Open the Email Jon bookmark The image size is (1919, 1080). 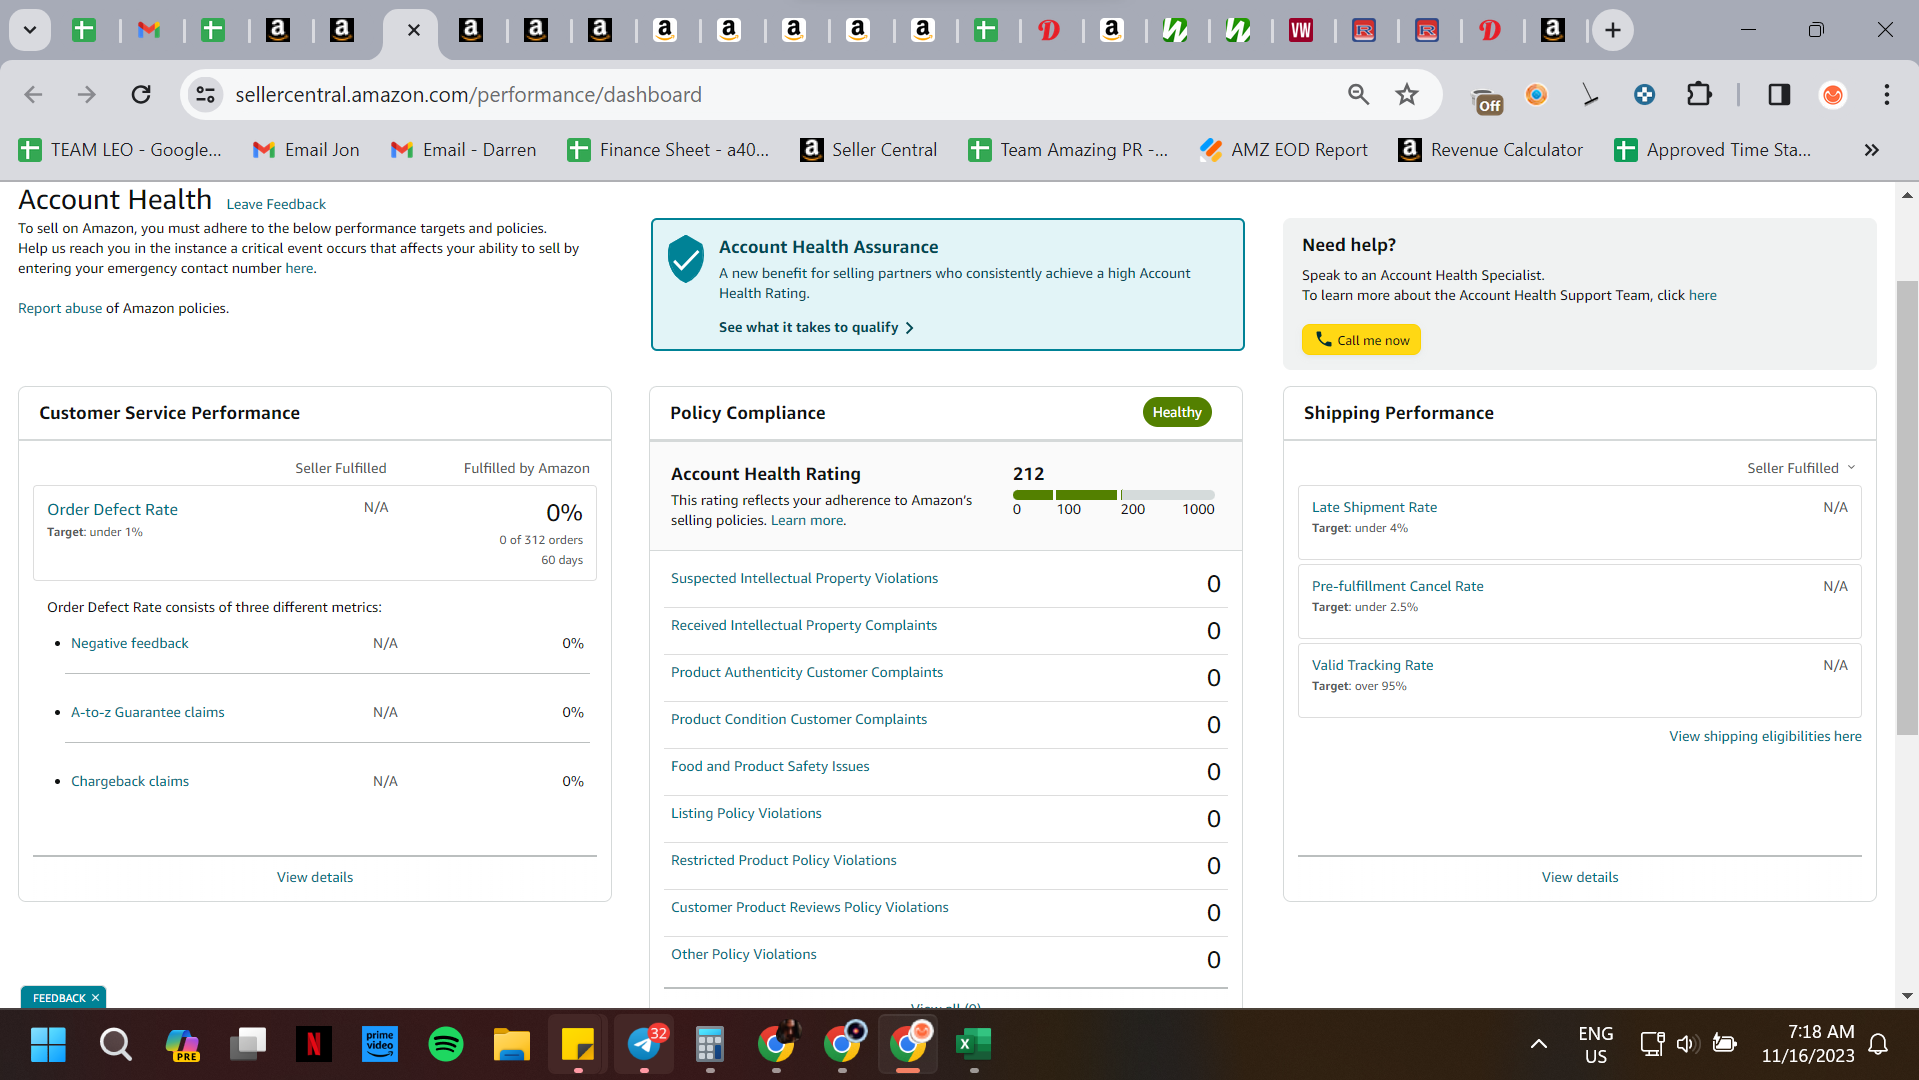coord(306,150)
